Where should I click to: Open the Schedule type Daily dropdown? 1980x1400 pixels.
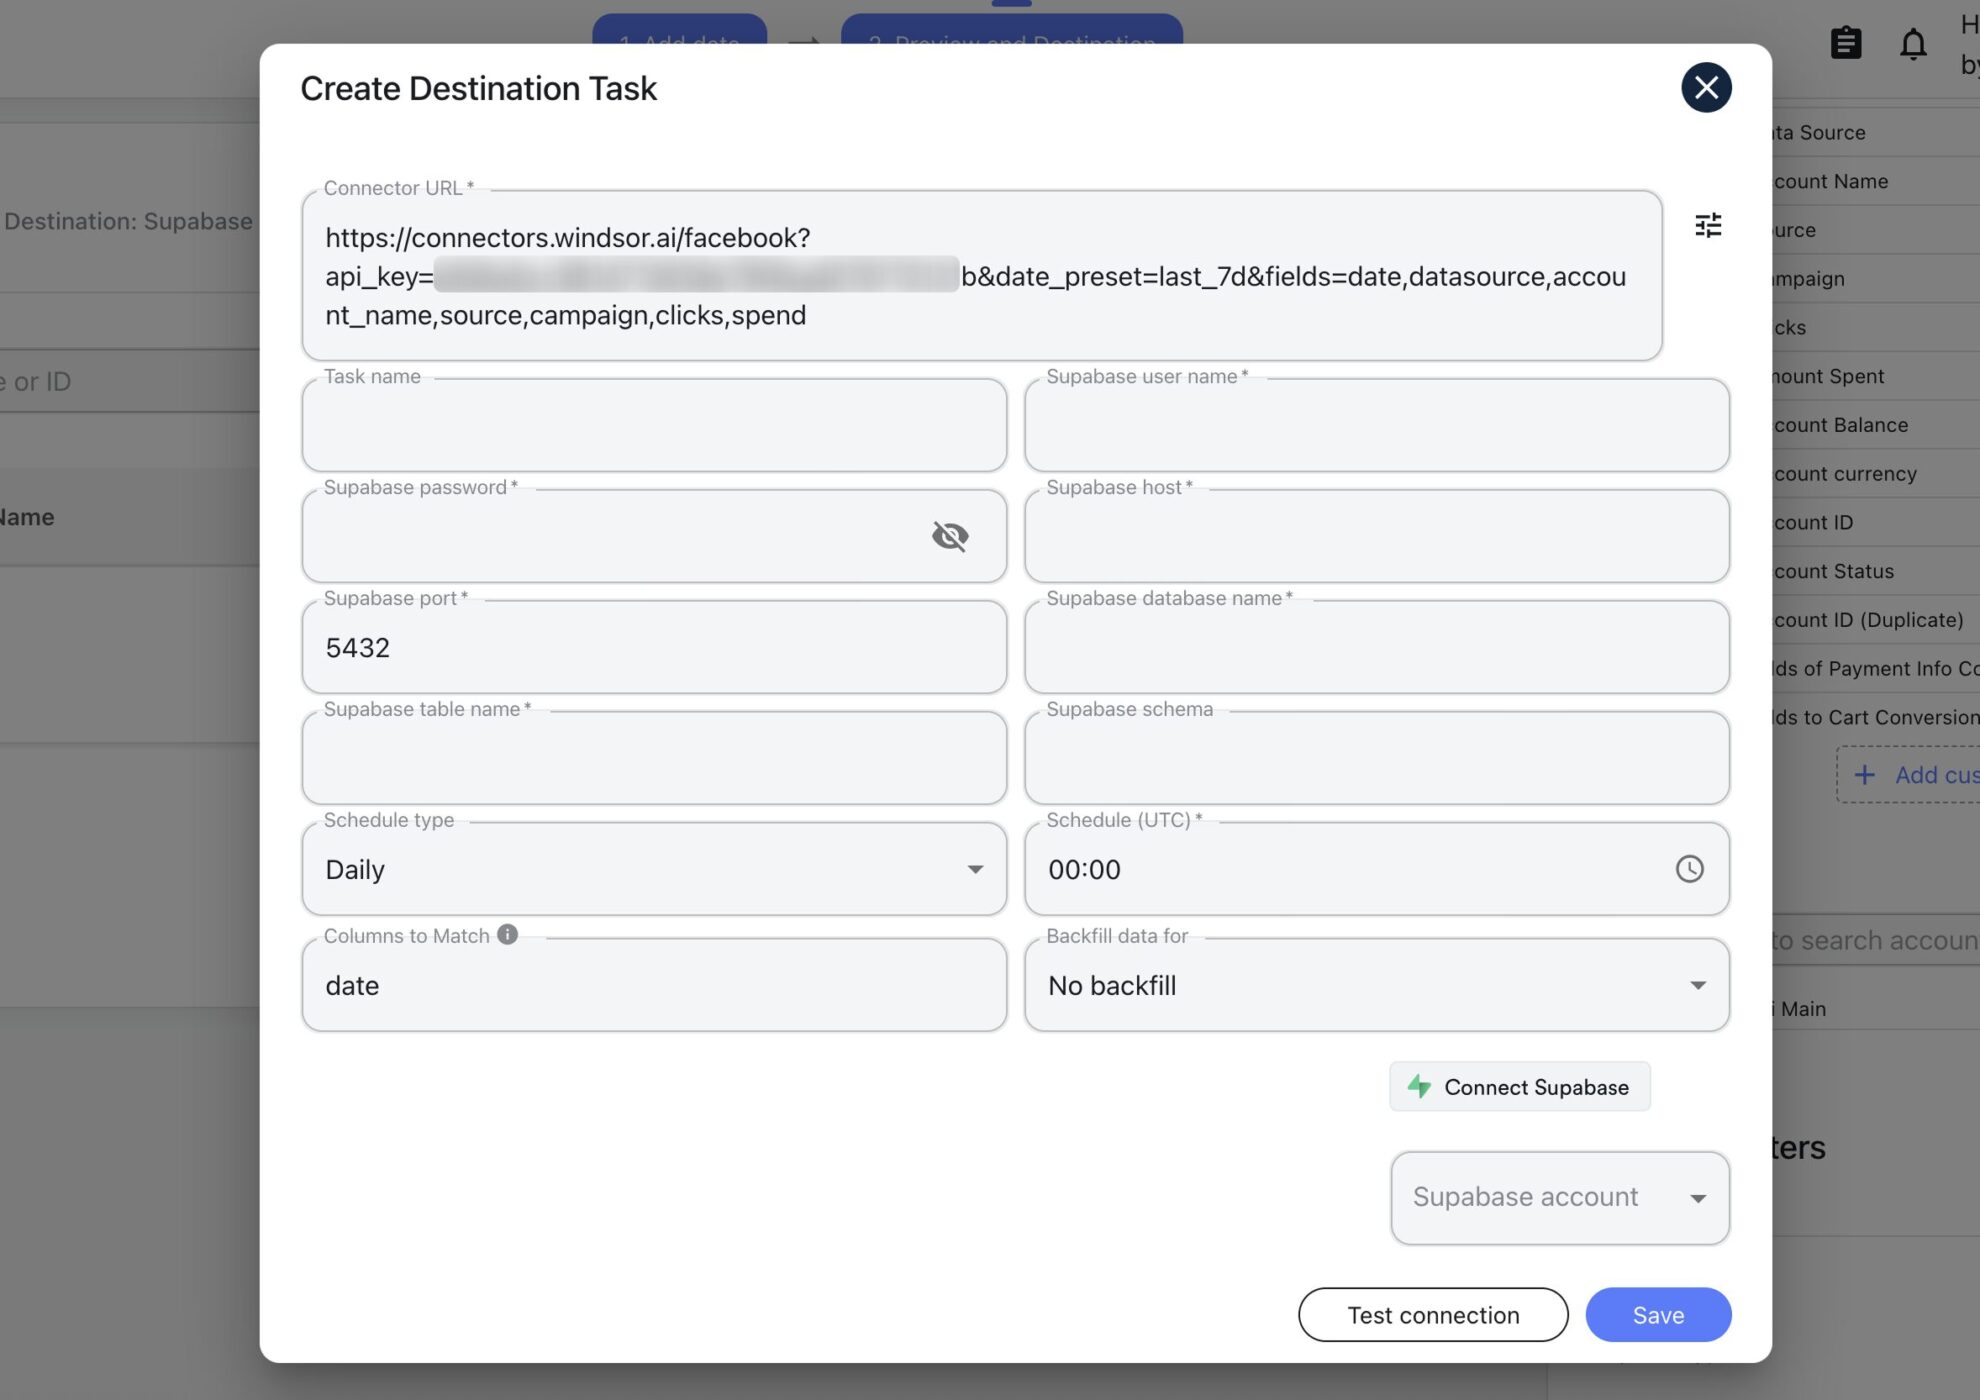[654, 869]
